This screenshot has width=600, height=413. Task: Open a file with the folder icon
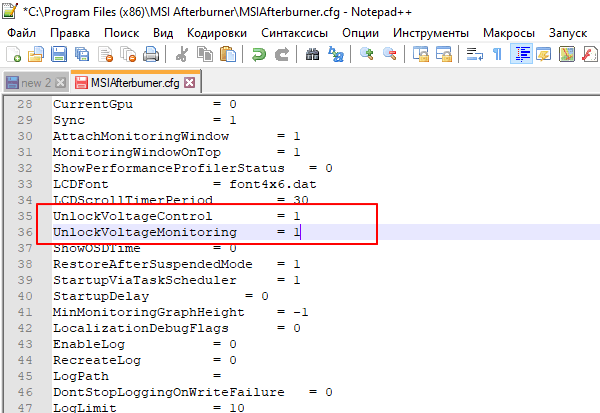point(36,54)
